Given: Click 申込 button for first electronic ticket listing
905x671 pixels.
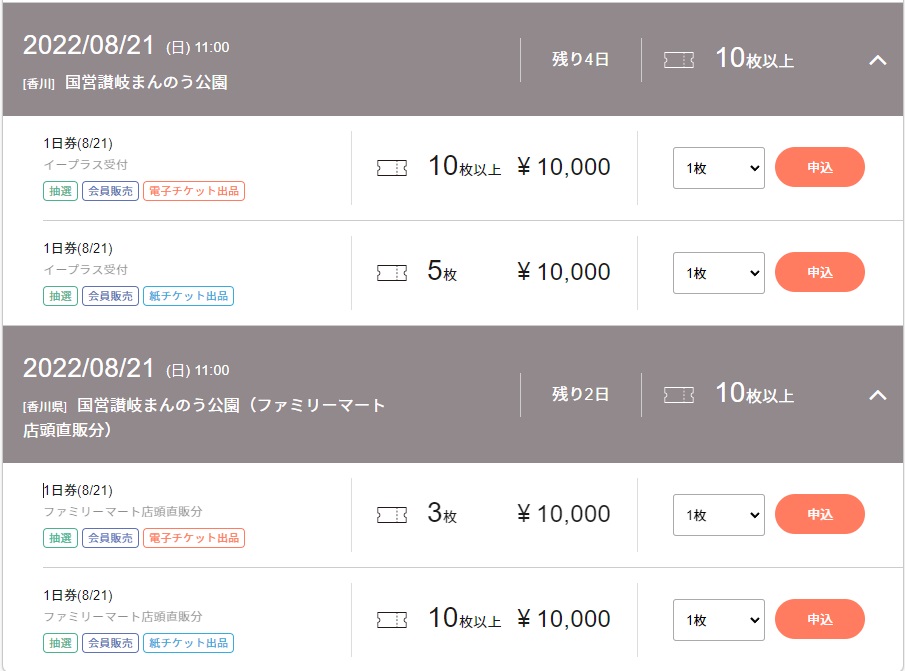Looking at the screenshot, I should tap(820, 167).
